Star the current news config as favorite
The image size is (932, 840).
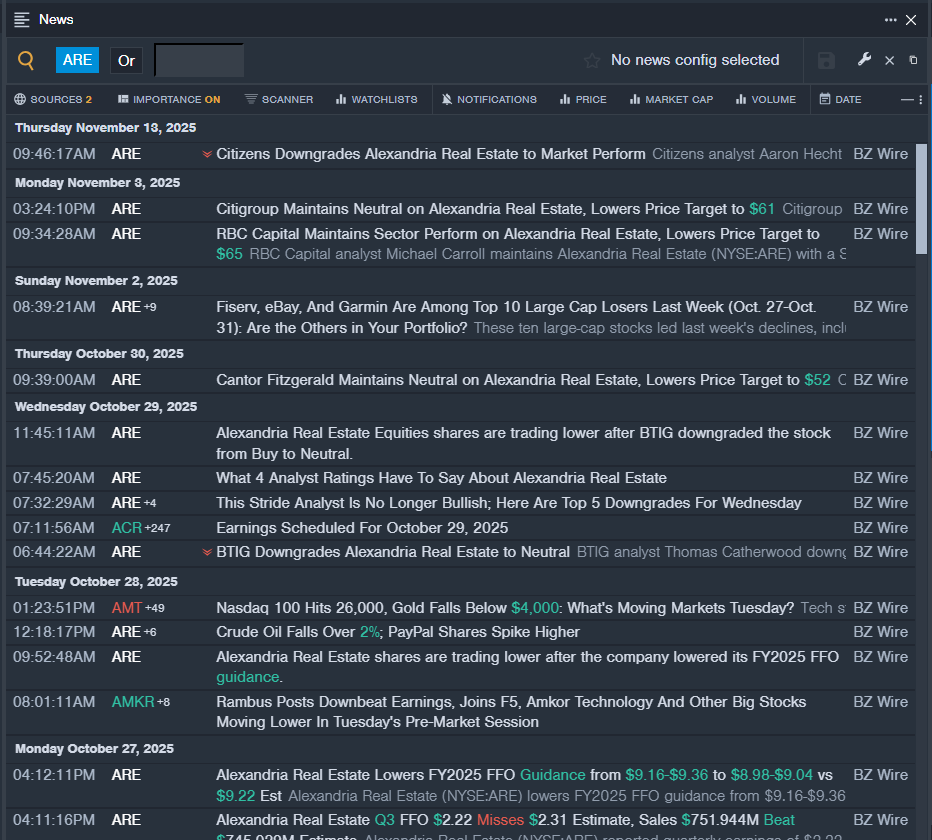click(592, 60)
